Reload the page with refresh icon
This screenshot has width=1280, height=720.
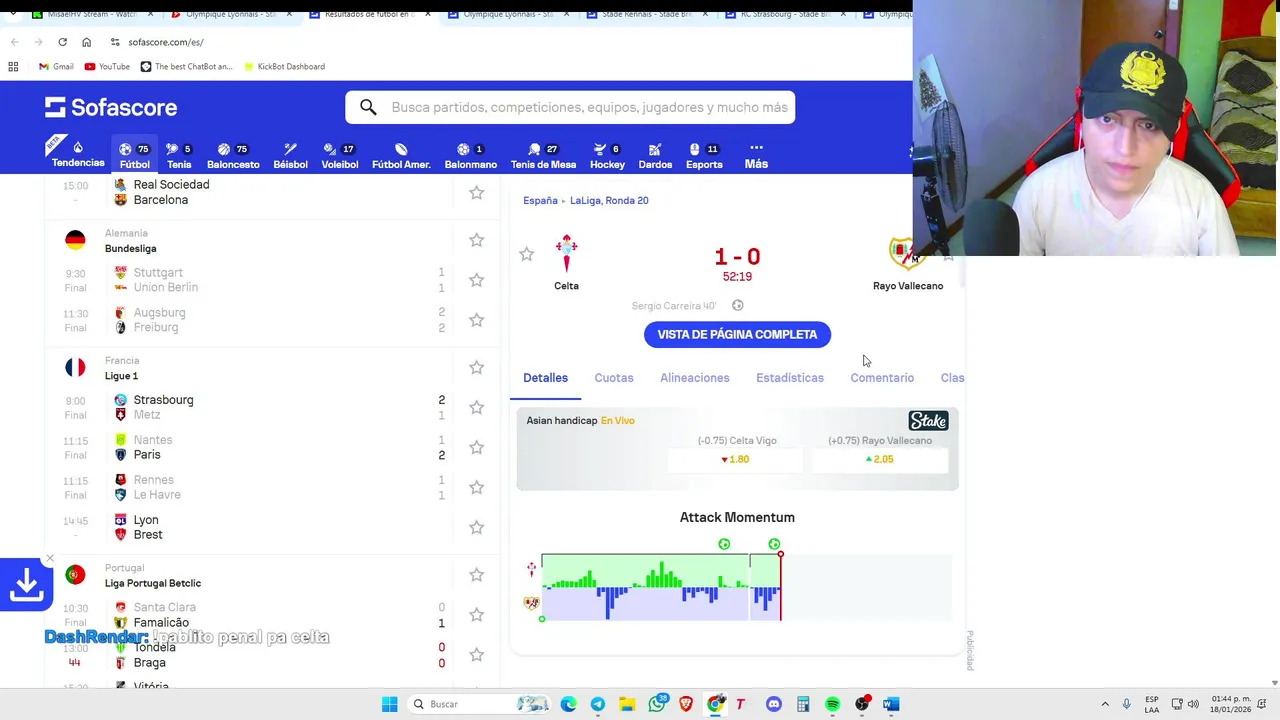pyautogui.click(x=62, y=42)
